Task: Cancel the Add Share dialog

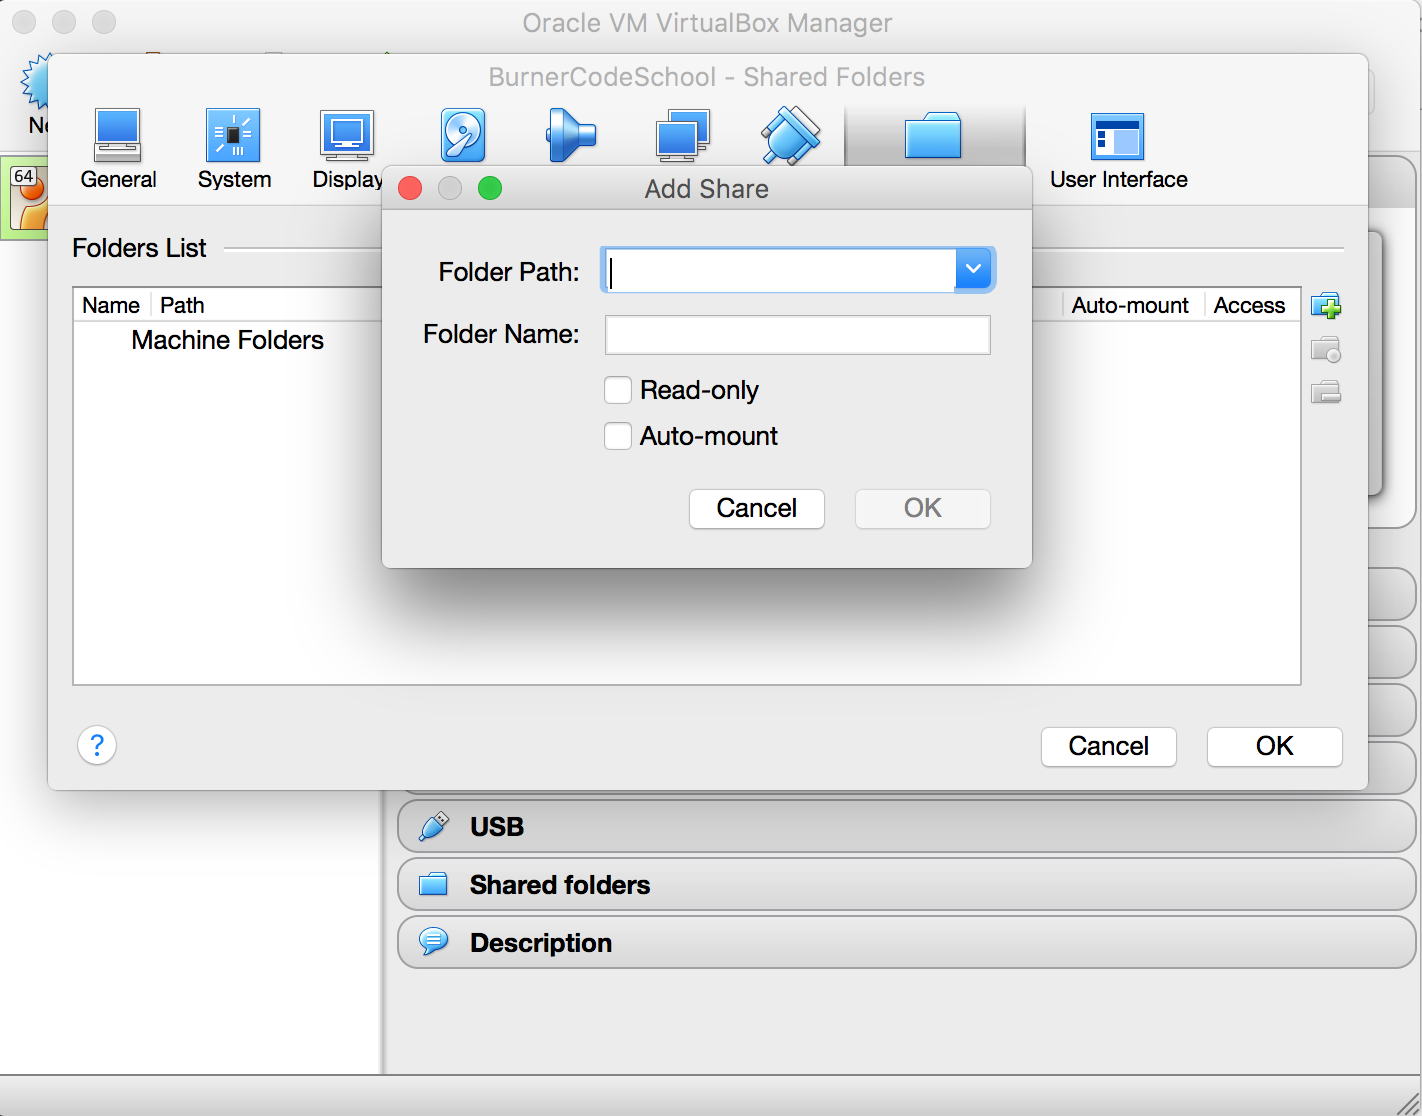Action: pos(757,508)
